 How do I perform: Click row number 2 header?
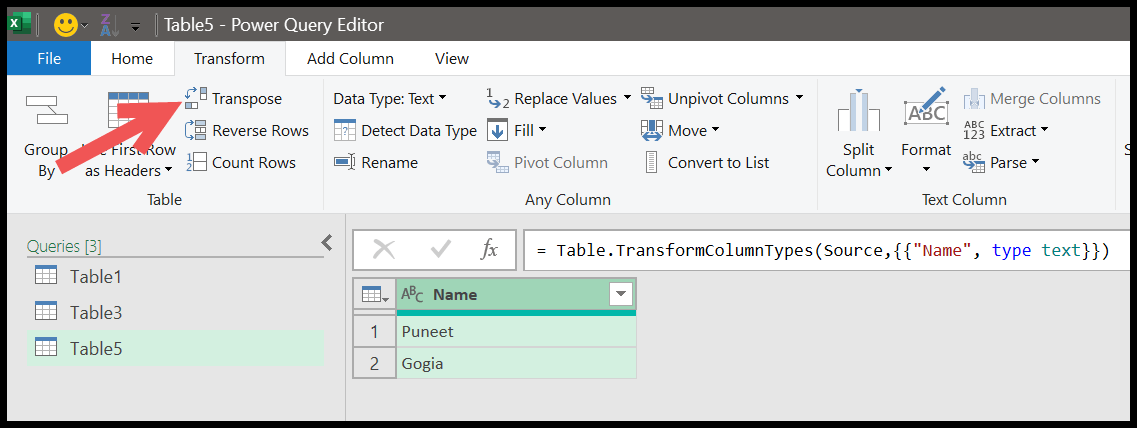374,363
